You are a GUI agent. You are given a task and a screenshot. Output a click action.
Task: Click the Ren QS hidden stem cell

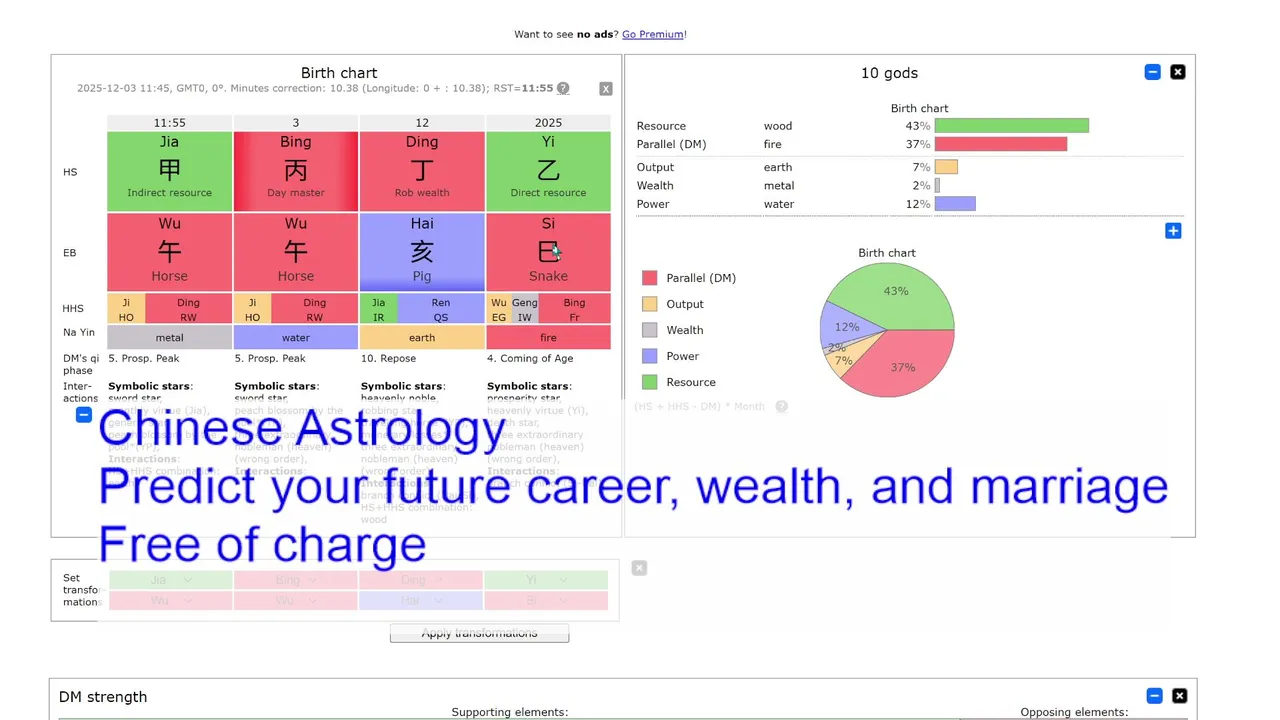point(441,309)
